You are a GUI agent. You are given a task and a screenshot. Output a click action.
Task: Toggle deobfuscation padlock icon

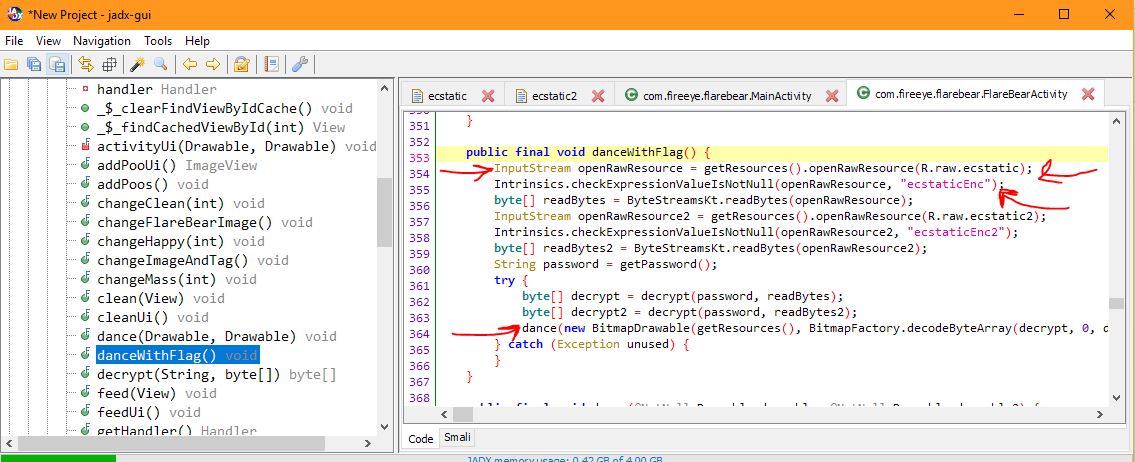pyautogui.click(x=241, y=65)
